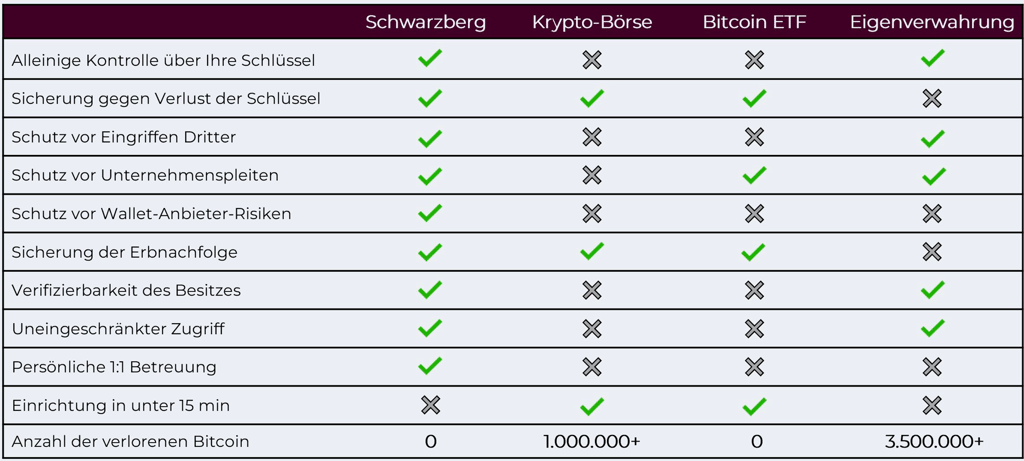Click Eigenverwahrung cross for Sicherung gegen Verlust
The image size is (1024, 461).
tap(932, 99)
